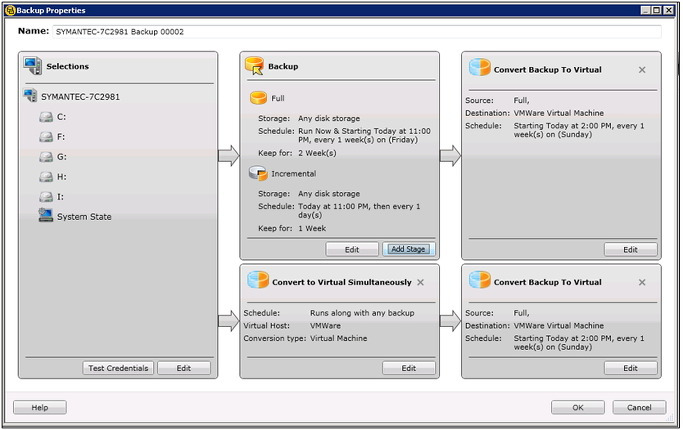
Task: Click the "Incremental" backup label text
Action: point(294,173)
